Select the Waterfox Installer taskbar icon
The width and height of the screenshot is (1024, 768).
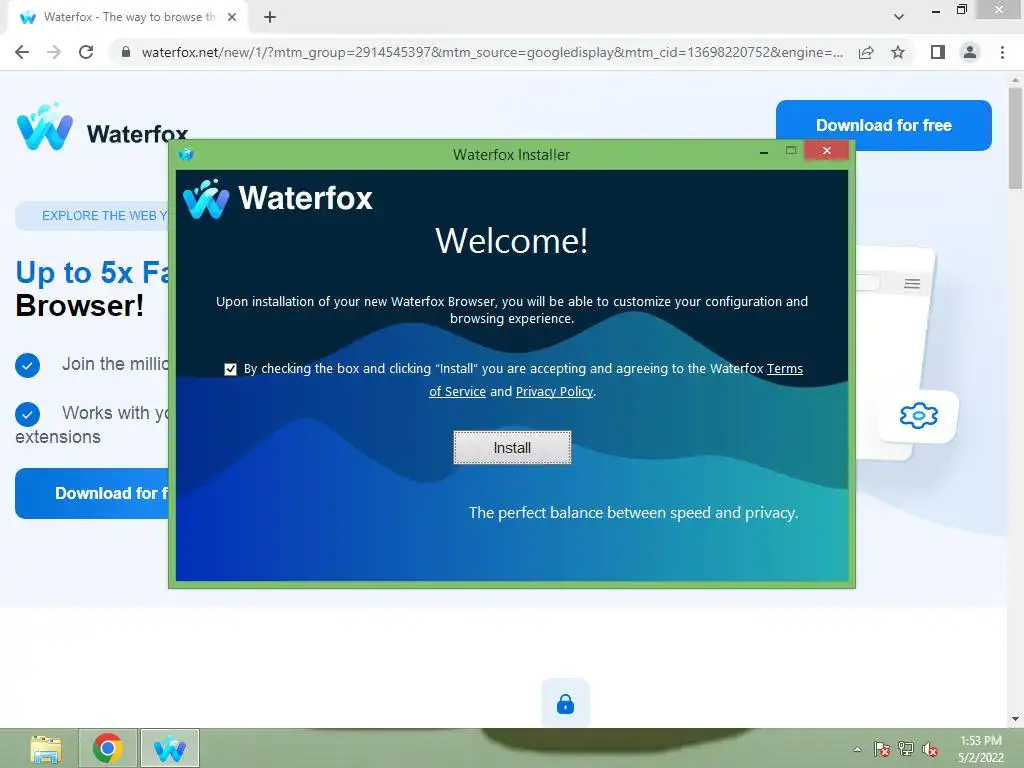pyautogui.click(x=170, y=748)
